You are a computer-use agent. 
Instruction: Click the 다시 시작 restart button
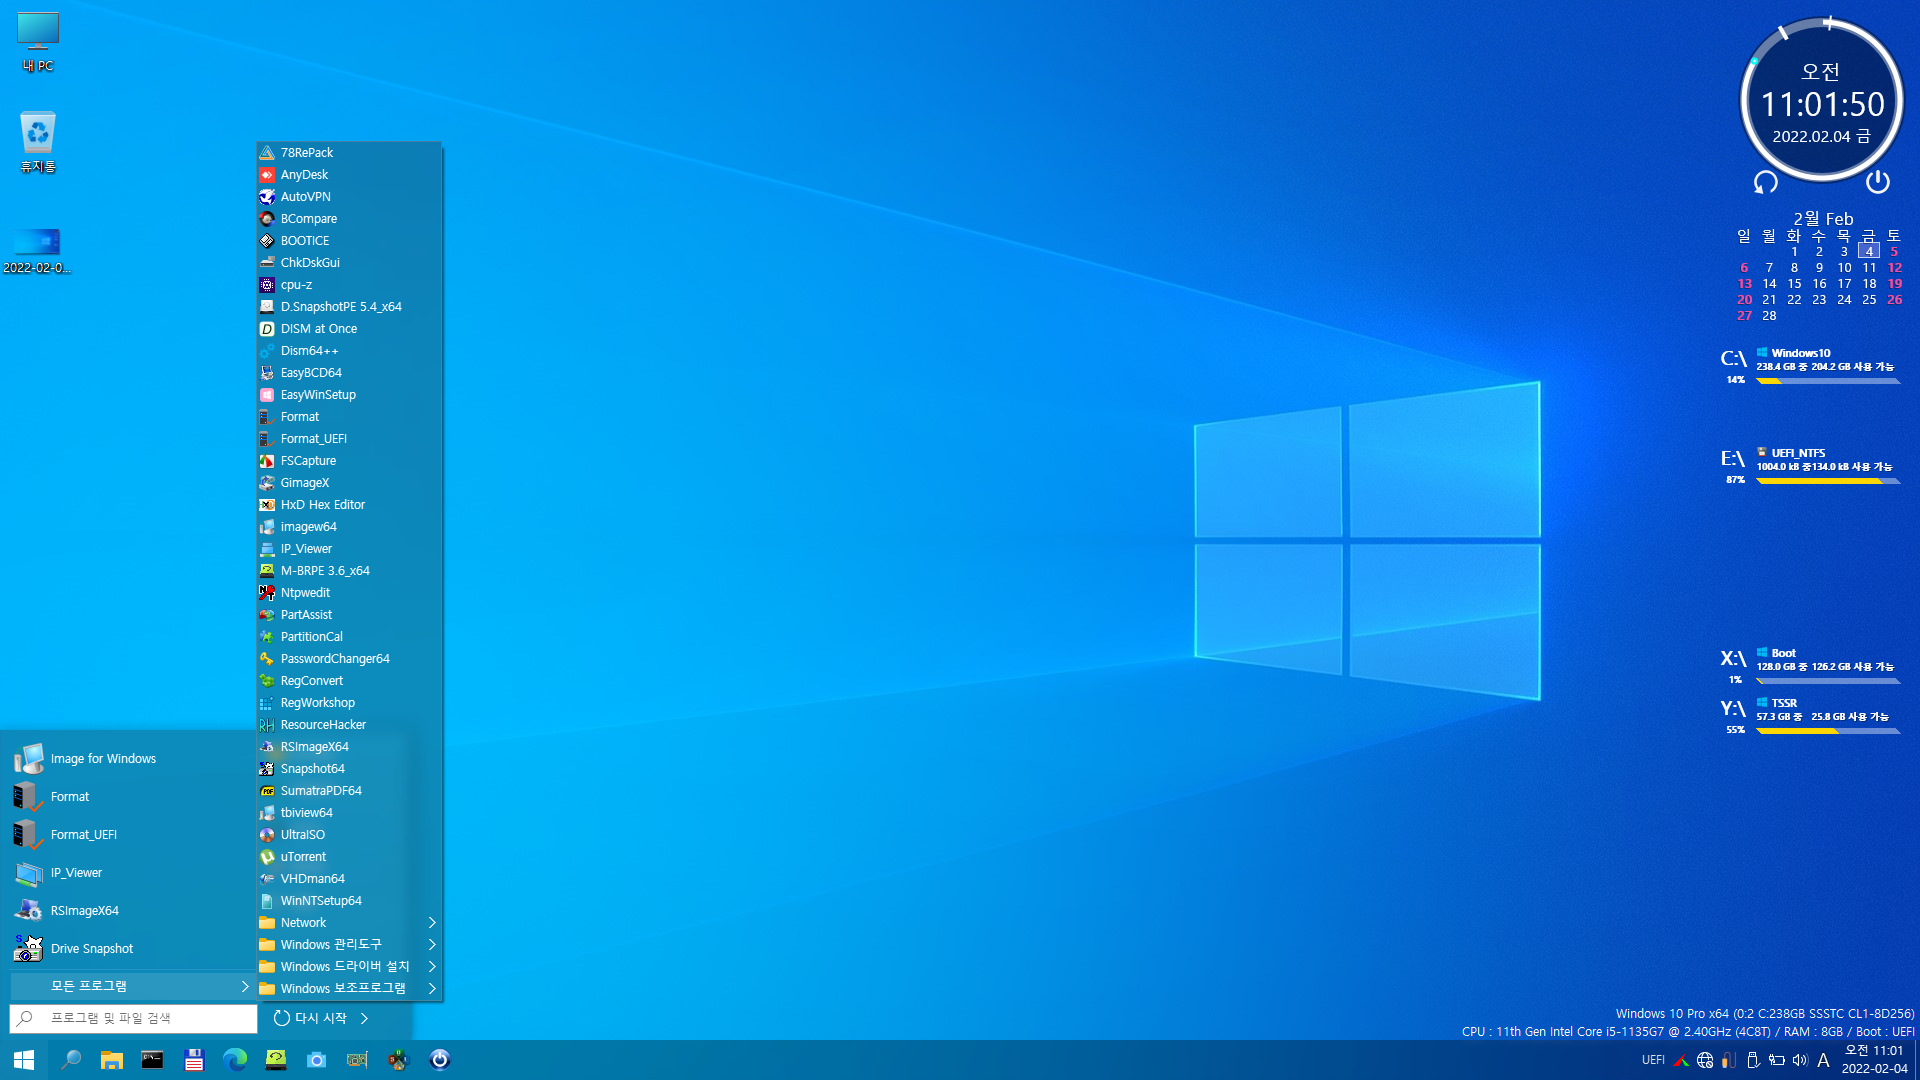(x=310, y=1018)
